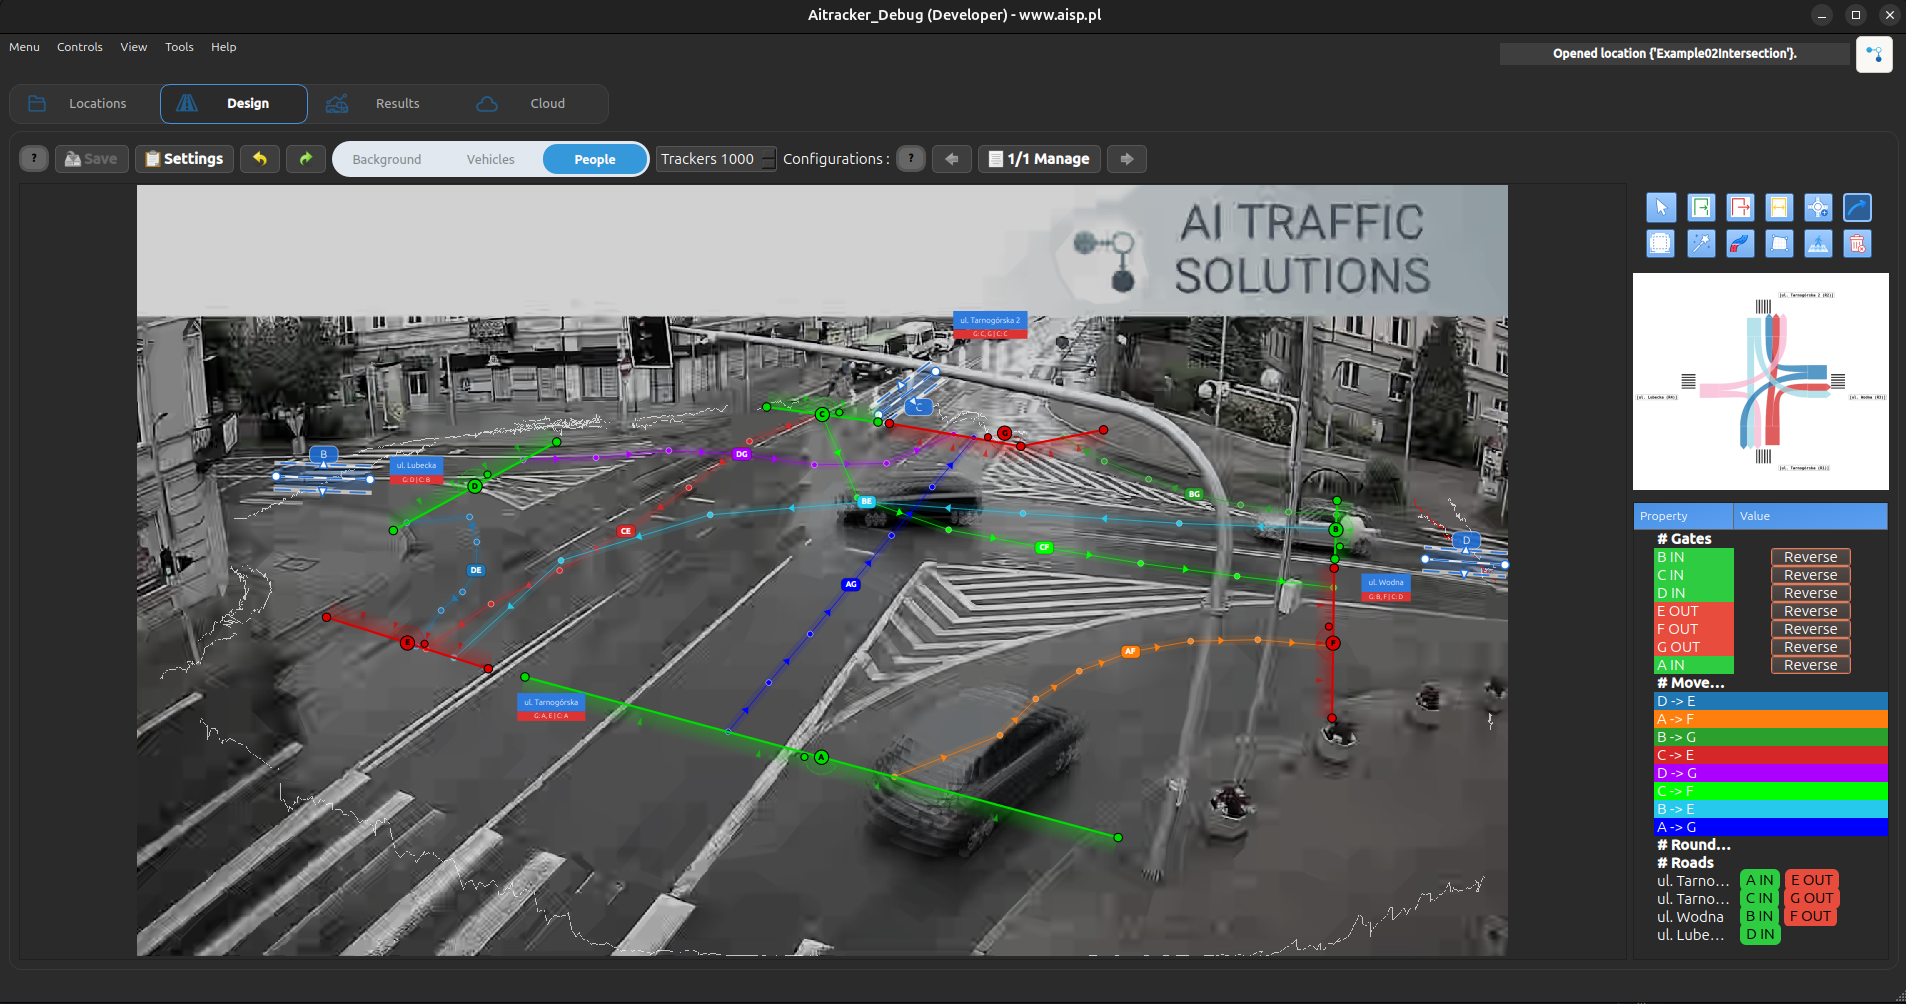The width and height of the screenshot is (1906, 1004).
Task: Click the green redo arrow button
Action: pyautogui.click(x=306, y=159)
